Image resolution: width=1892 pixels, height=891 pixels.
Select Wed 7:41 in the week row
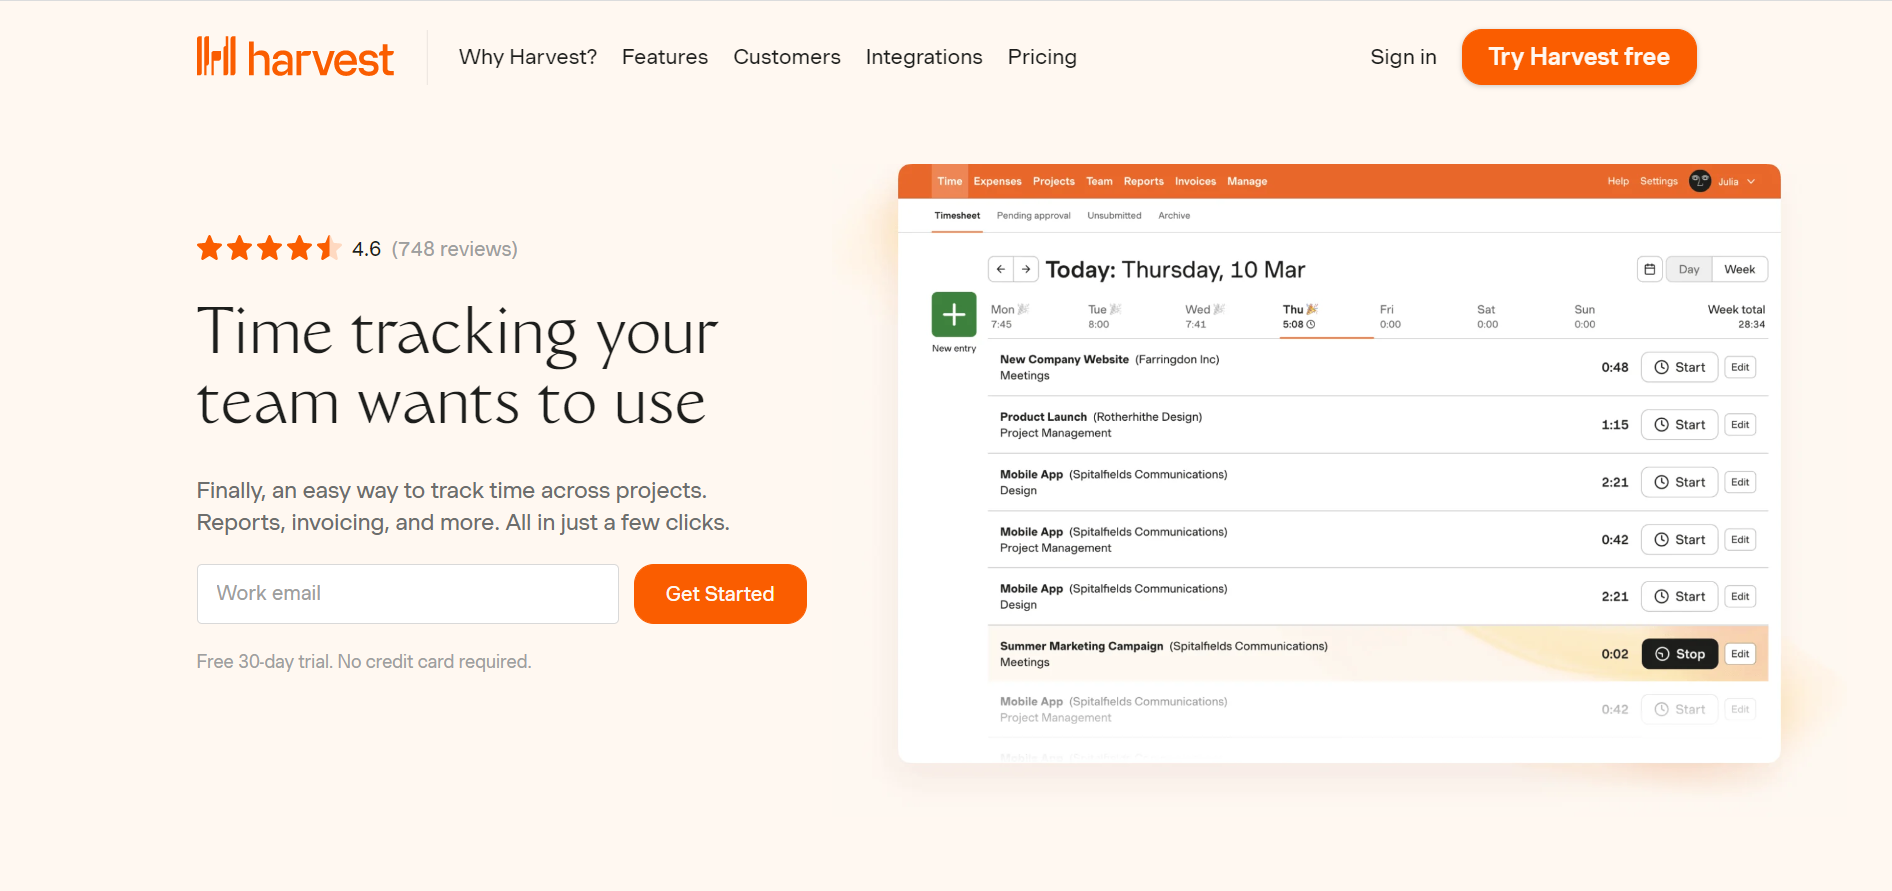click(1205, 316)
